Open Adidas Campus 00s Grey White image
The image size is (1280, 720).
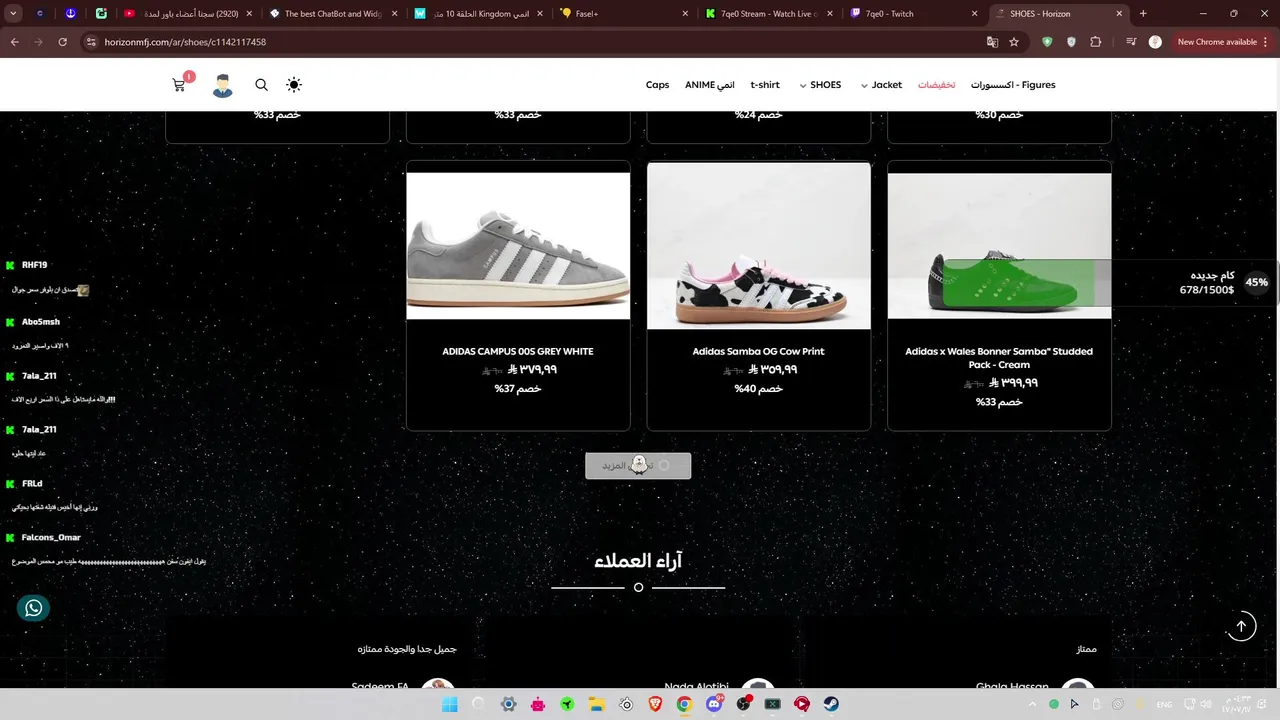click(518, 246)
